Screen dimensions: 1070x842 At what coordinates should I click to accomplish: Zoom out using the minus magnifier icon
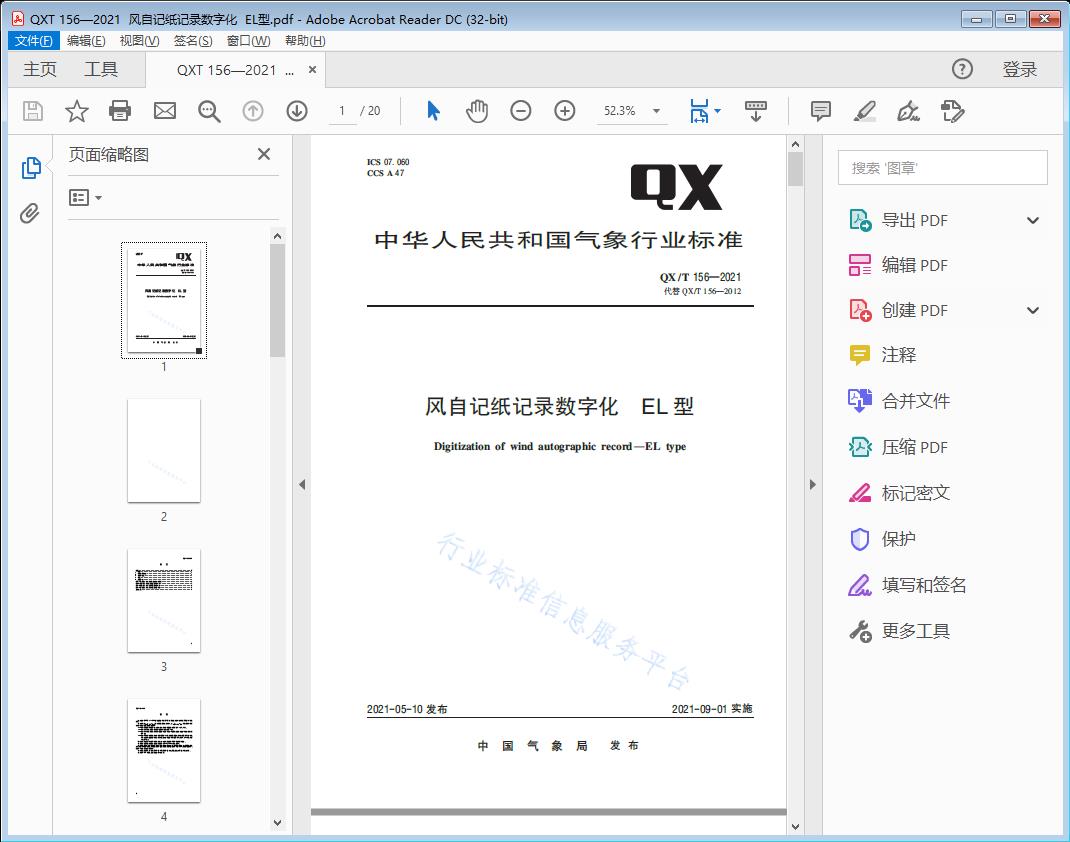(521, 111)
